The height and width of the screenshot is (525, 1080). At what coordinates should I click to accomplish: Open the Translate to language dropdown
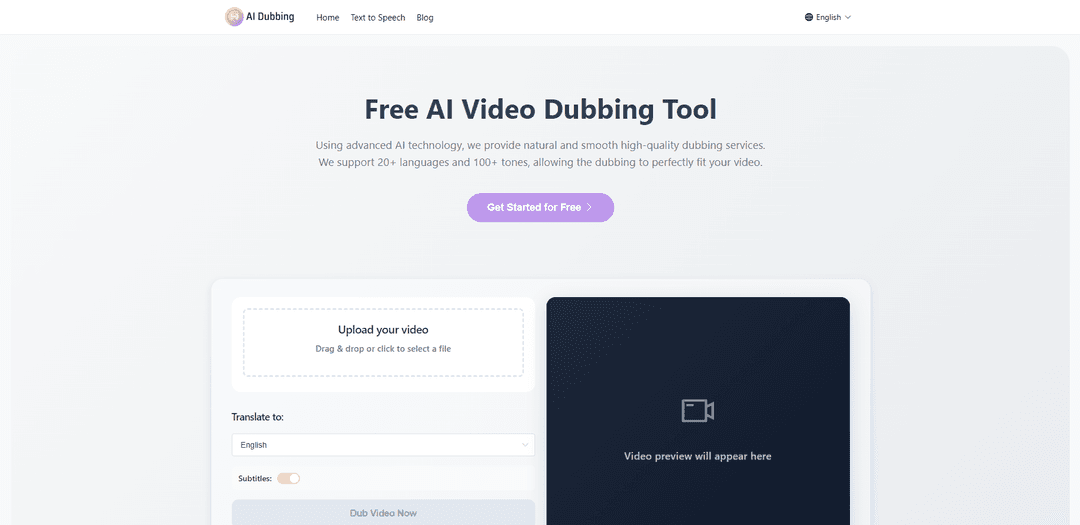383,445
